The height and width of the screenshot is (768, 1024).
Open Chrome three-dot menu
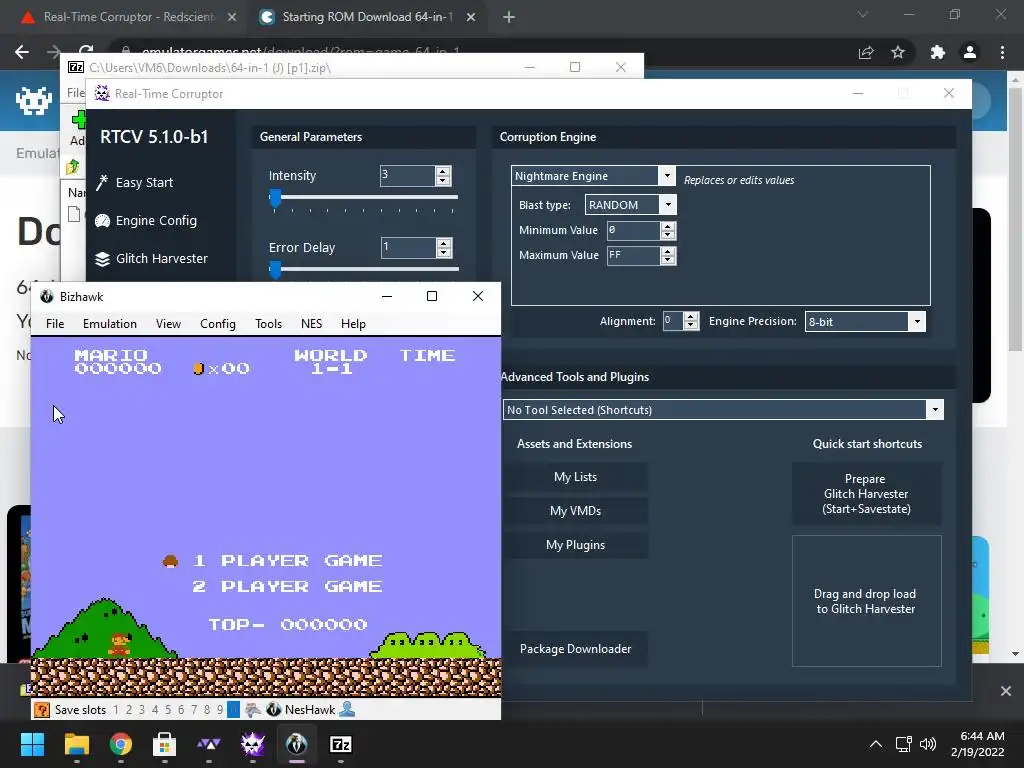pyautogui.click(x=1002, y=52)
